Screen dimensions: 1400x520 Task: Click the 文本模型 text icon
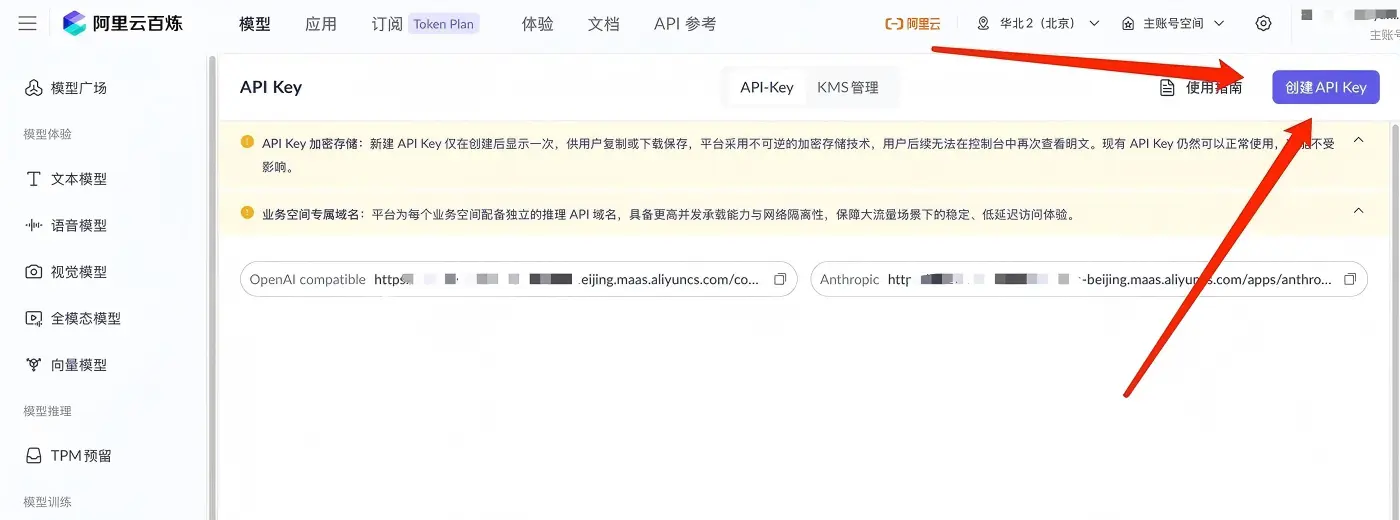coord(34,179)
